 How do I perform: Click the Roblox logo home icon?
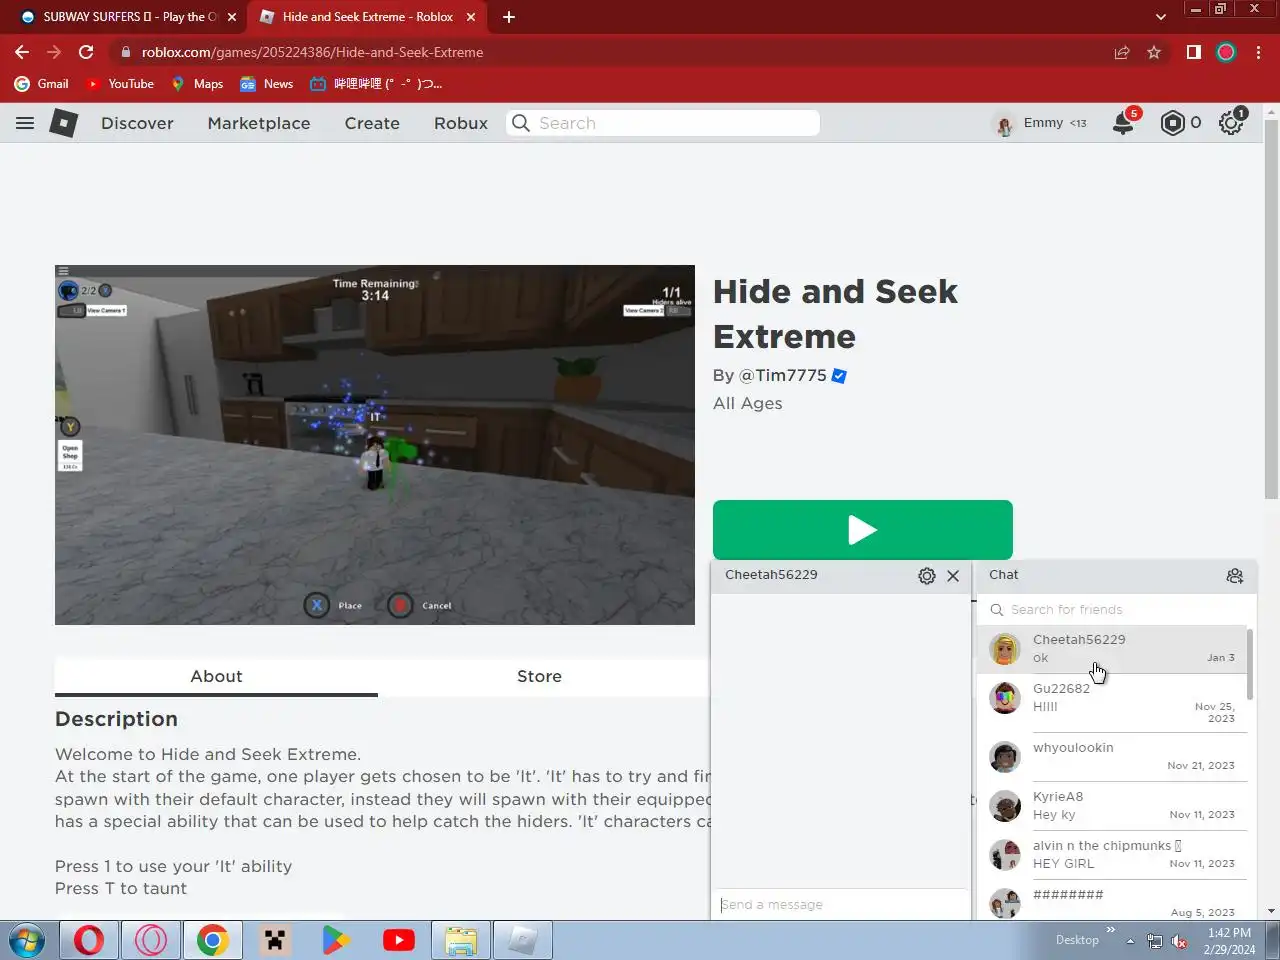click(64, 123)
